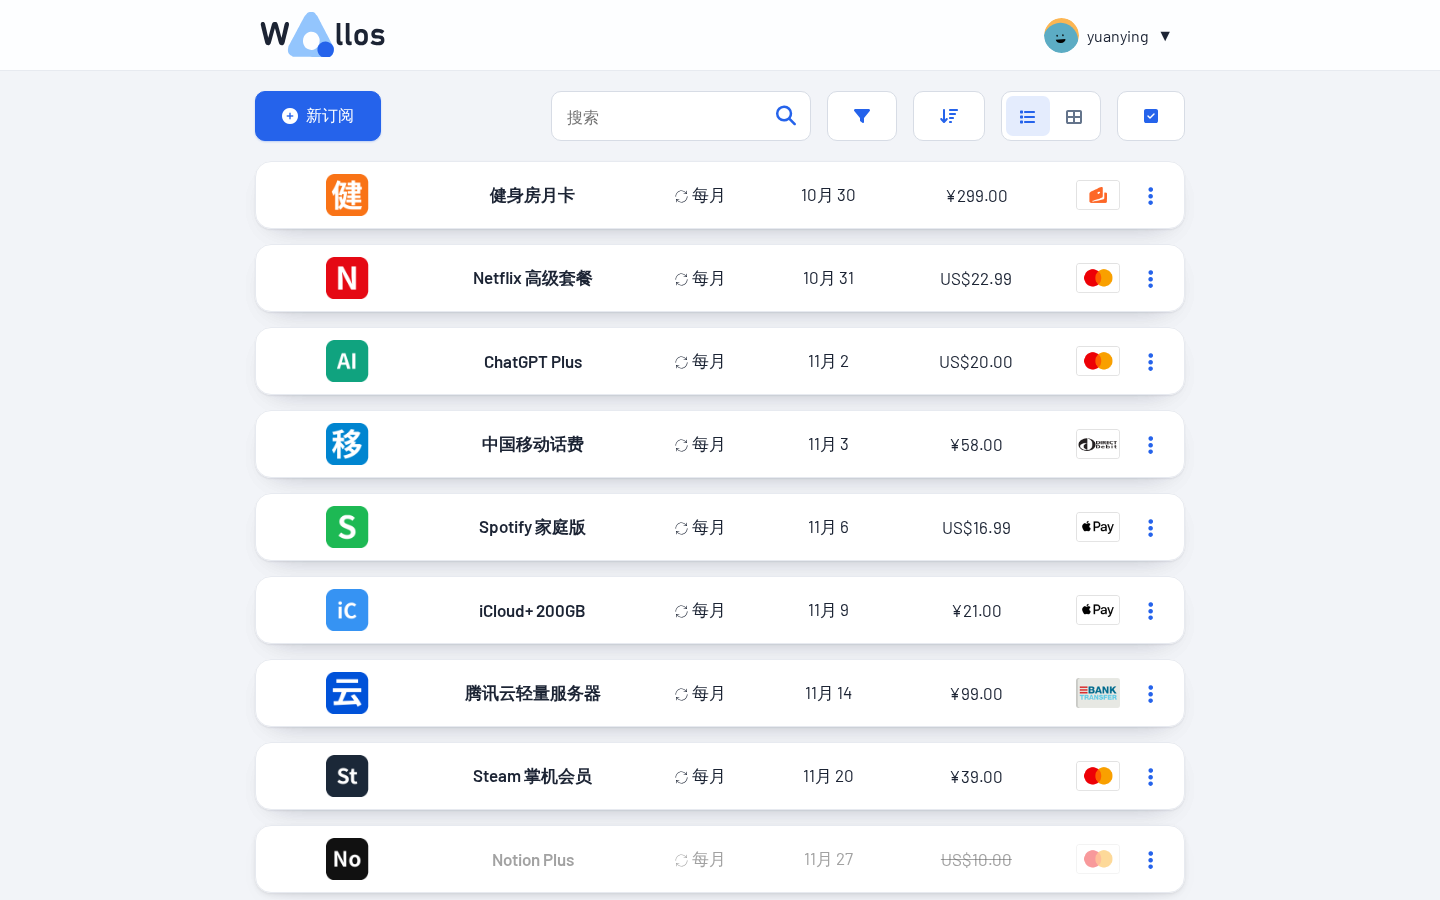This screenshot has height=900, width=1440.
Task: Switch to grid view
Action: pyautogui.click(x=1074, y=117)
